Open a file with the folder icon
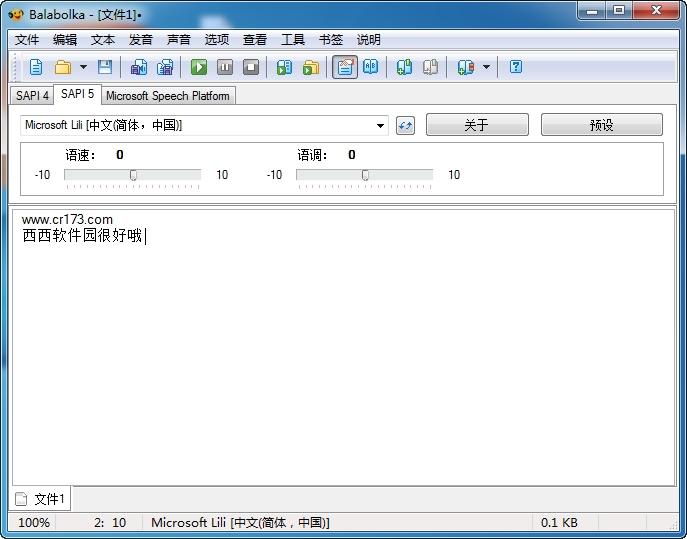This screenshot has width=687, height=539. pos(63,67)
